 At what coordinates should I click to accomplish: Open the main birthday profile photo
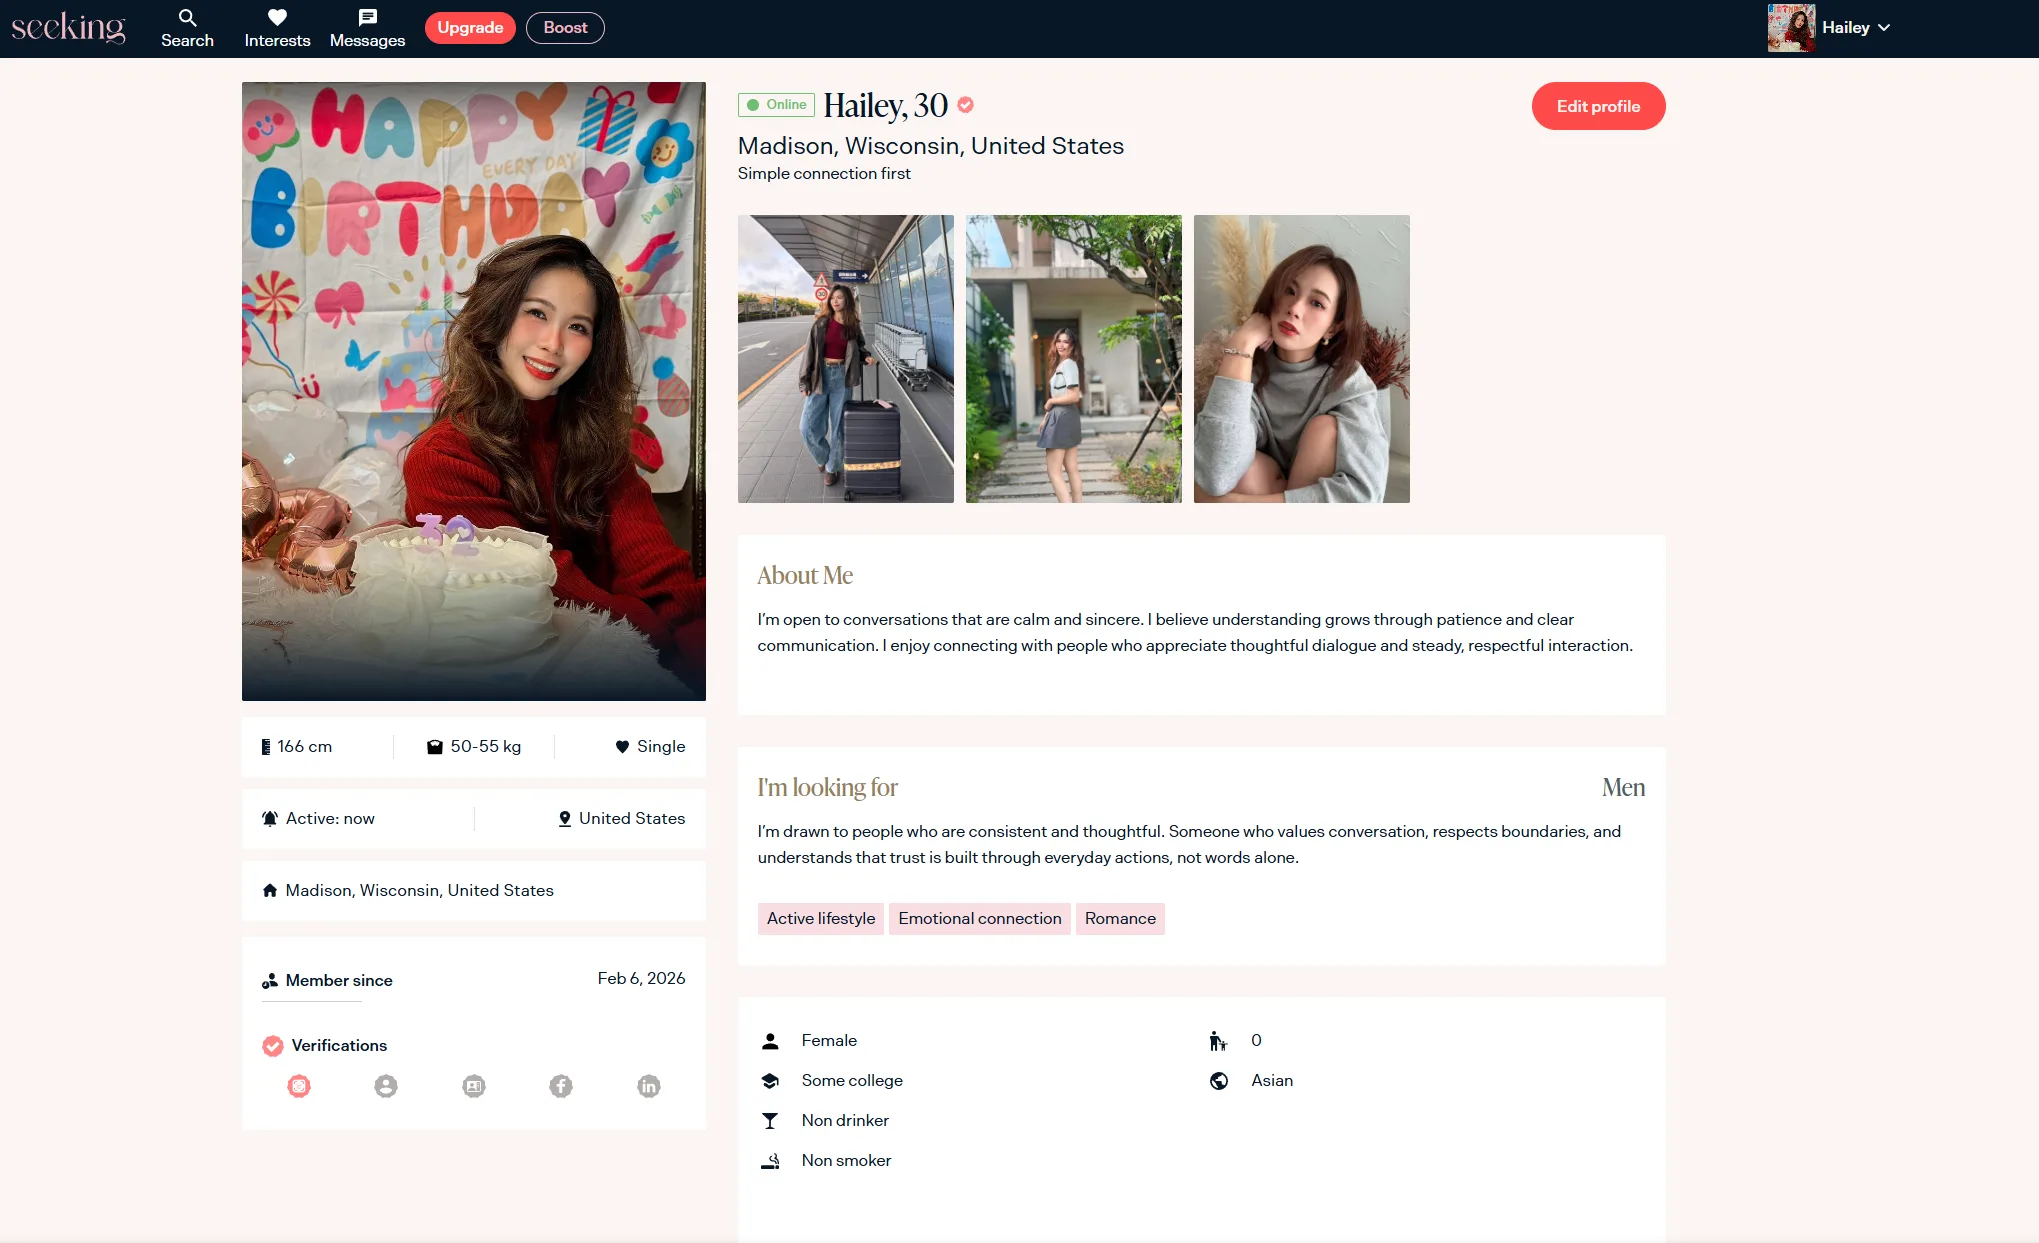click(x=473, y=391)
